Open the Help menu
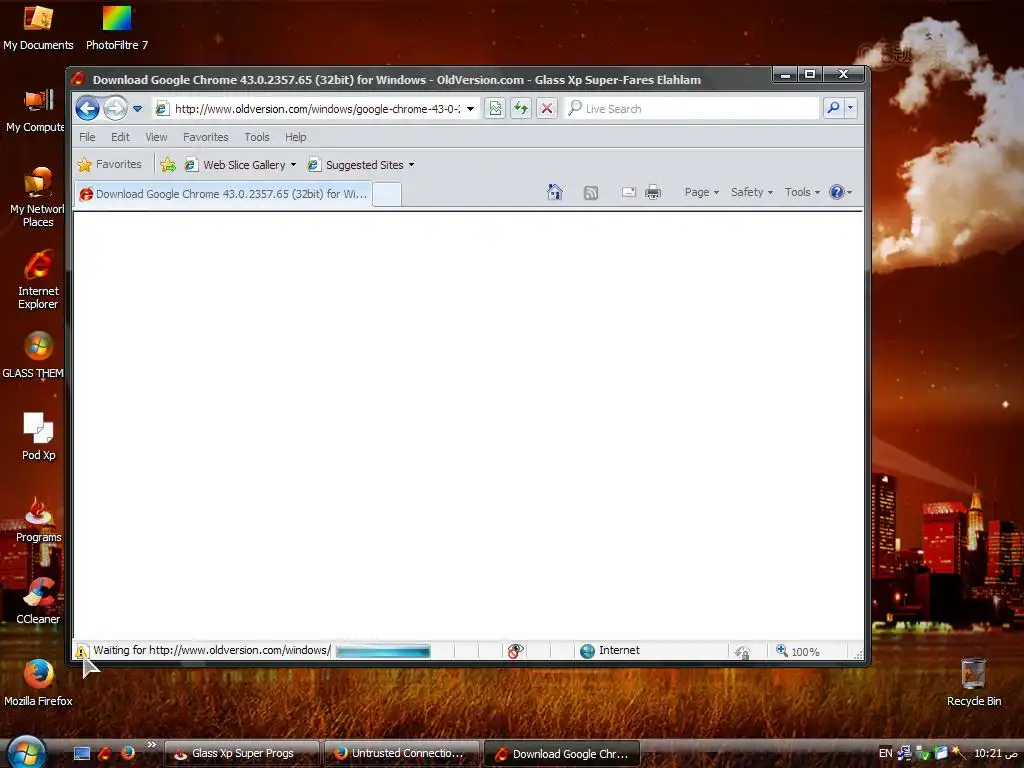The height and width of the screenshot is (768, 1024). tap(295, 137)
